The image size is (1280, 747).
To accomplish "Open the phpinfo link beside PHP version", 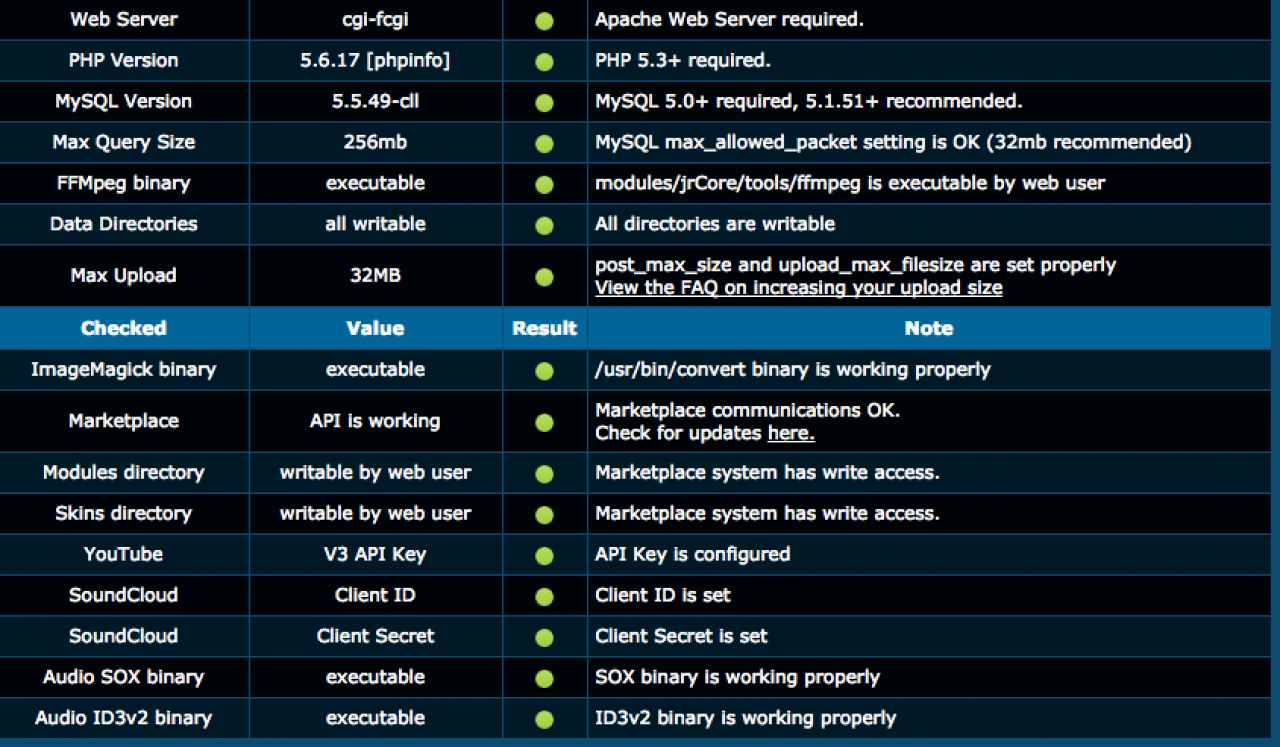I will [x=408, y=61].
